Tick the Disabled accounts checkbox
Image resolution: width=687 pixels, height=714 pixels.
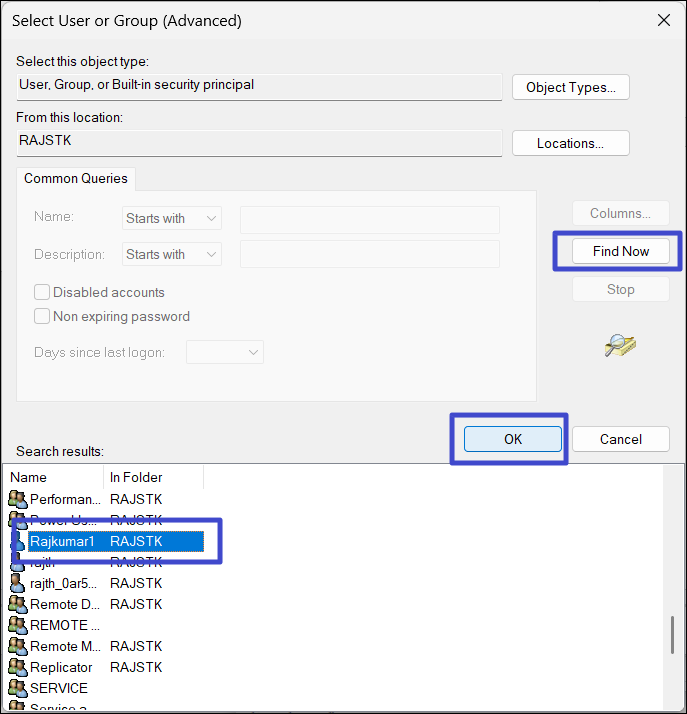(x=42, y=292)
